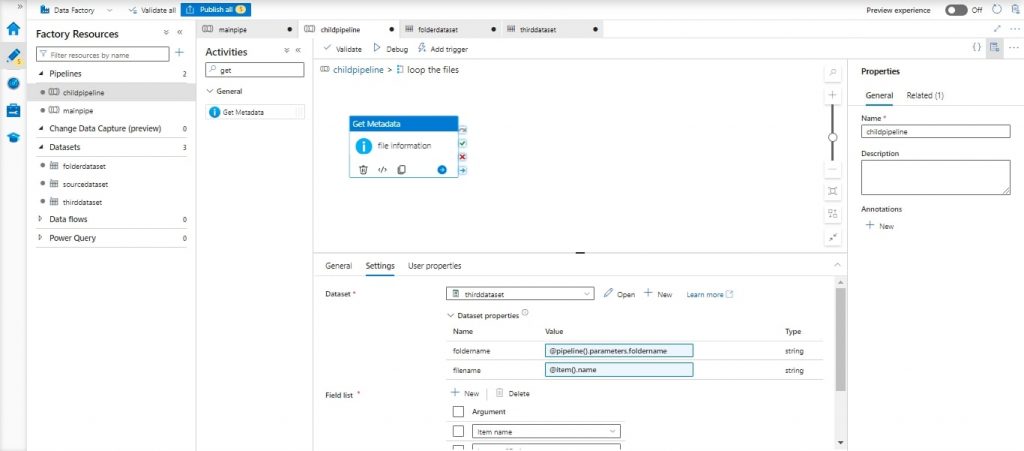Switch to the User properties tab

[434, 266]
